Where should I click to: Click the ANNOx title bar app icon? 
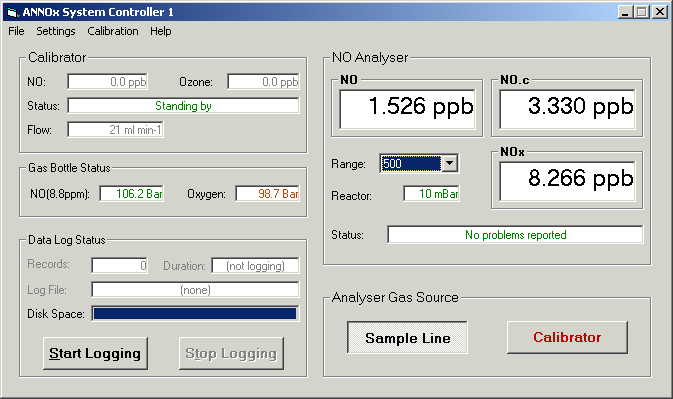click(x=12, y=12)
